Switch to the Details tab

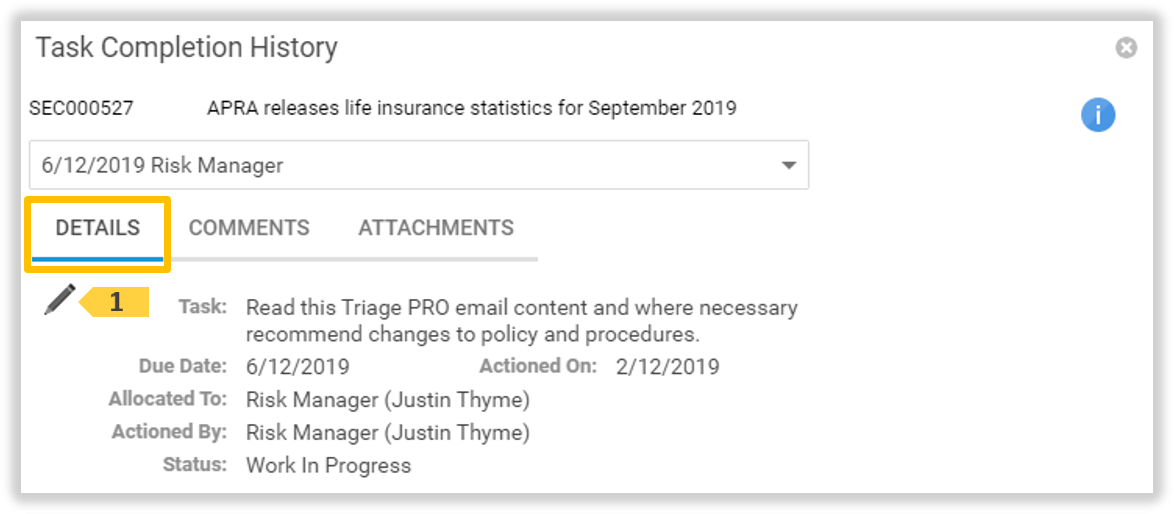point(98,228)
